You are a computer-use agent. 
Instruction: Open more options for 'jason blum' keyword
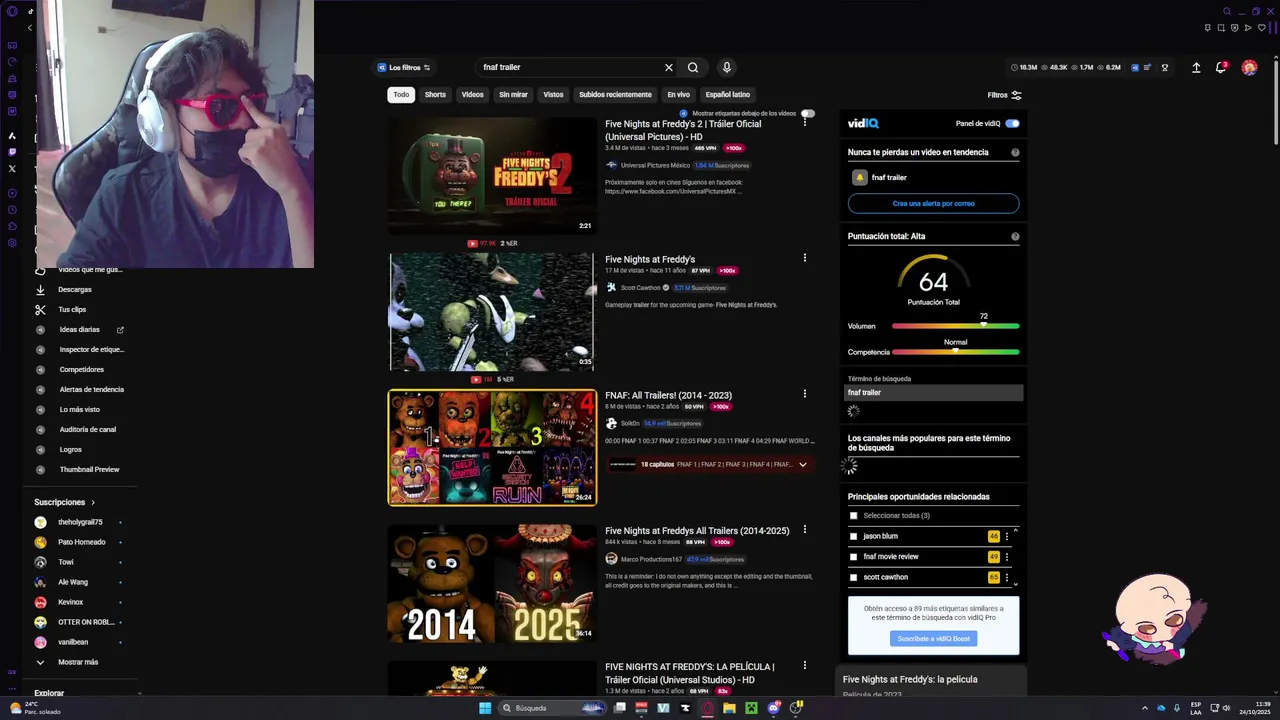click(x=1007, y=536)
